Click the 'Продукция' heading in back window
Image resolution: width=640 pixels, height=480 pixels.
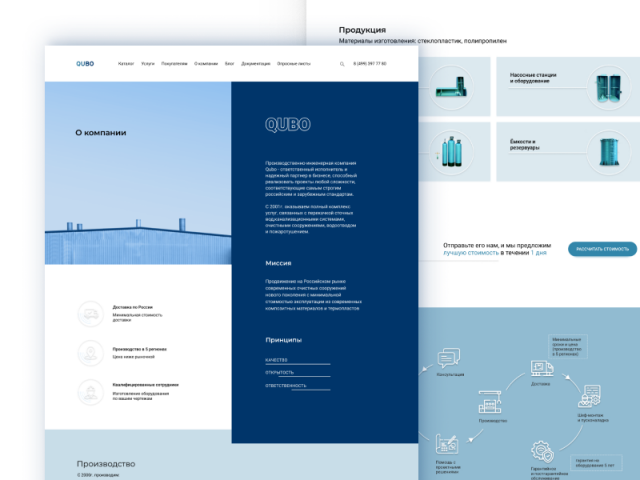pyautogui.click(x=362, y=30)
